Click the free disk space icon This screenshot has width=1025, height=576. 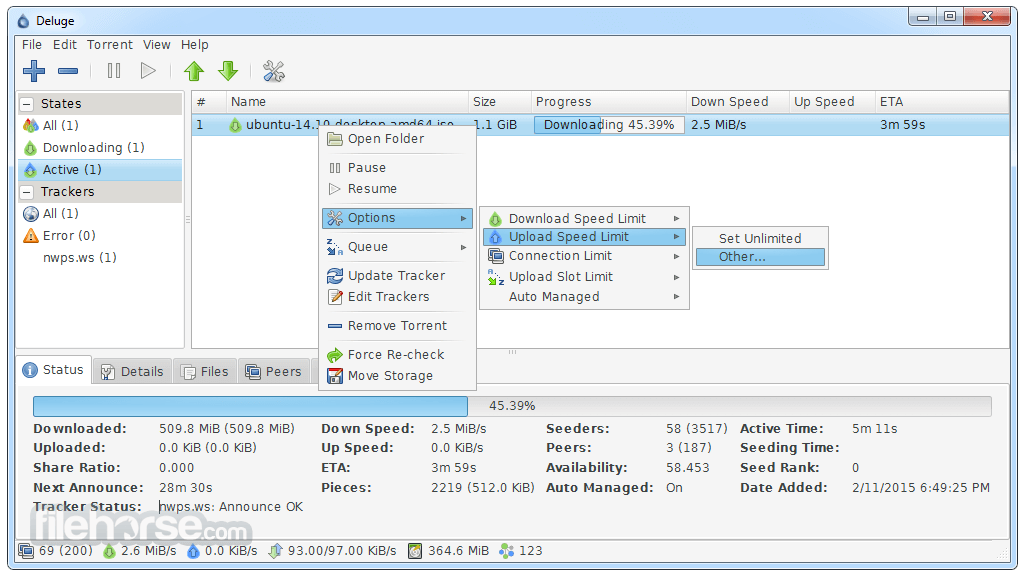(415, 551)
